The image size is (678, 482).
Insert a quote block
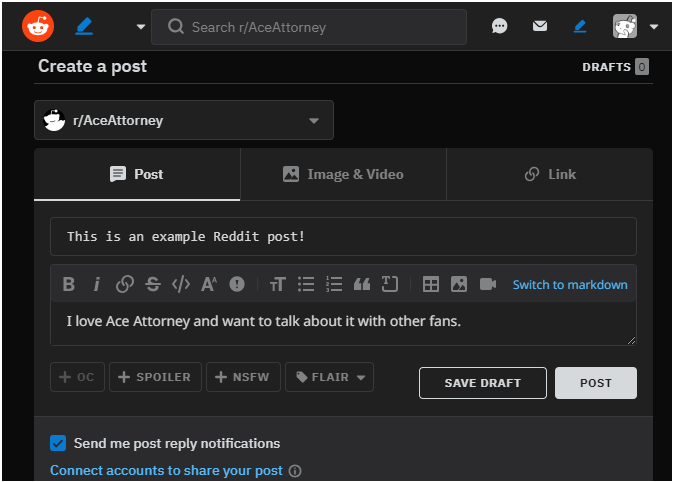(x=362, y=284)
